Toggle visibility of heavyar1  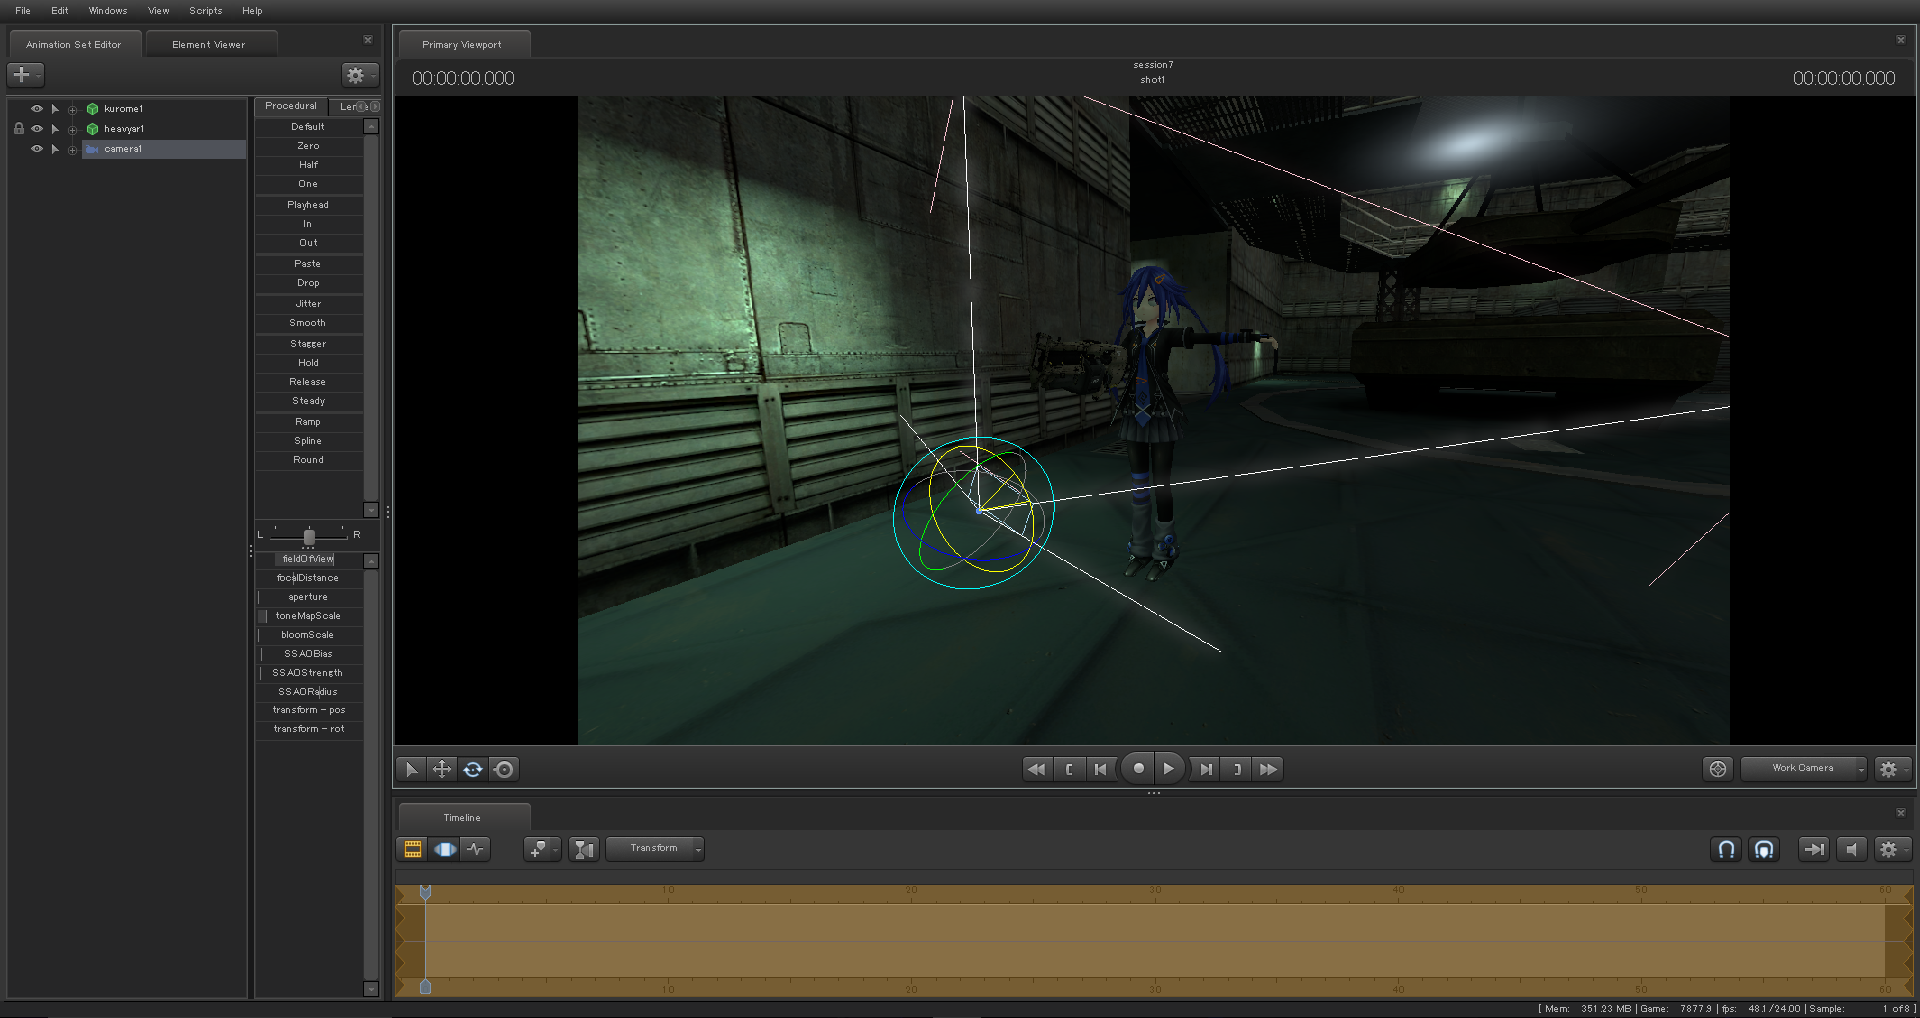[37, 129]
